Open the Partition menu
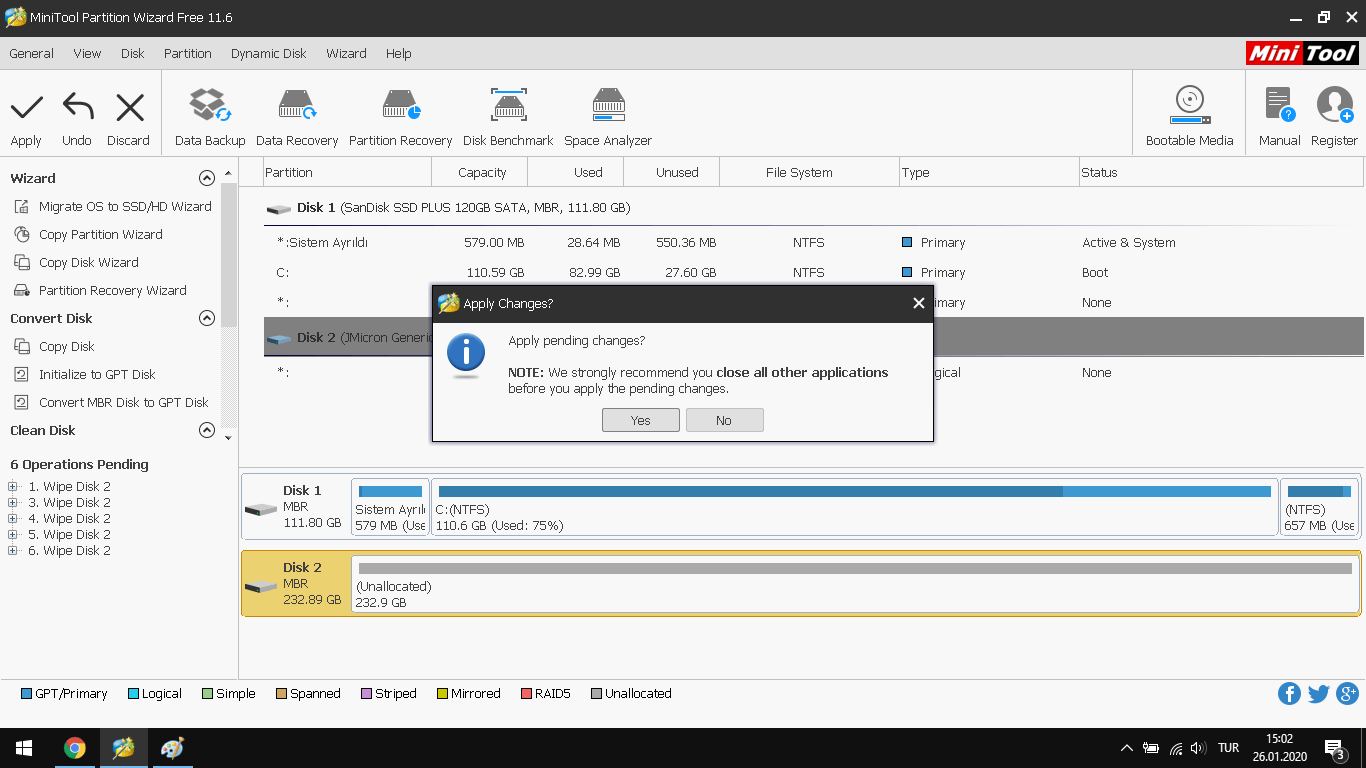This screenshot has width=1366, height=768. click(188, 53)
